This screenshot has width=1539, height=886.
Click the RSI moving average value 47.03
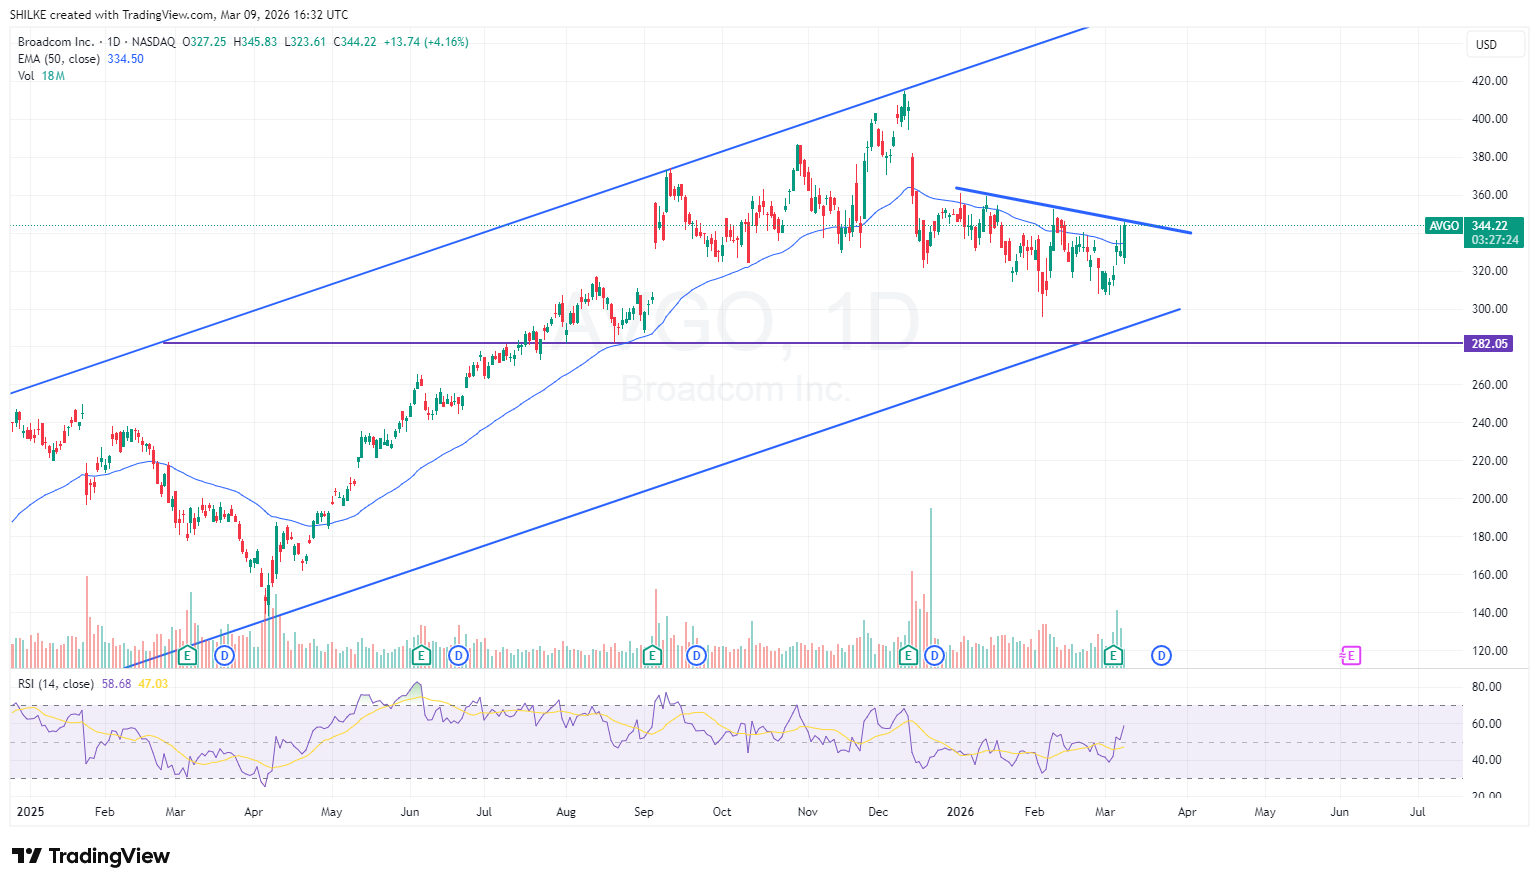(x=153, y=684)
